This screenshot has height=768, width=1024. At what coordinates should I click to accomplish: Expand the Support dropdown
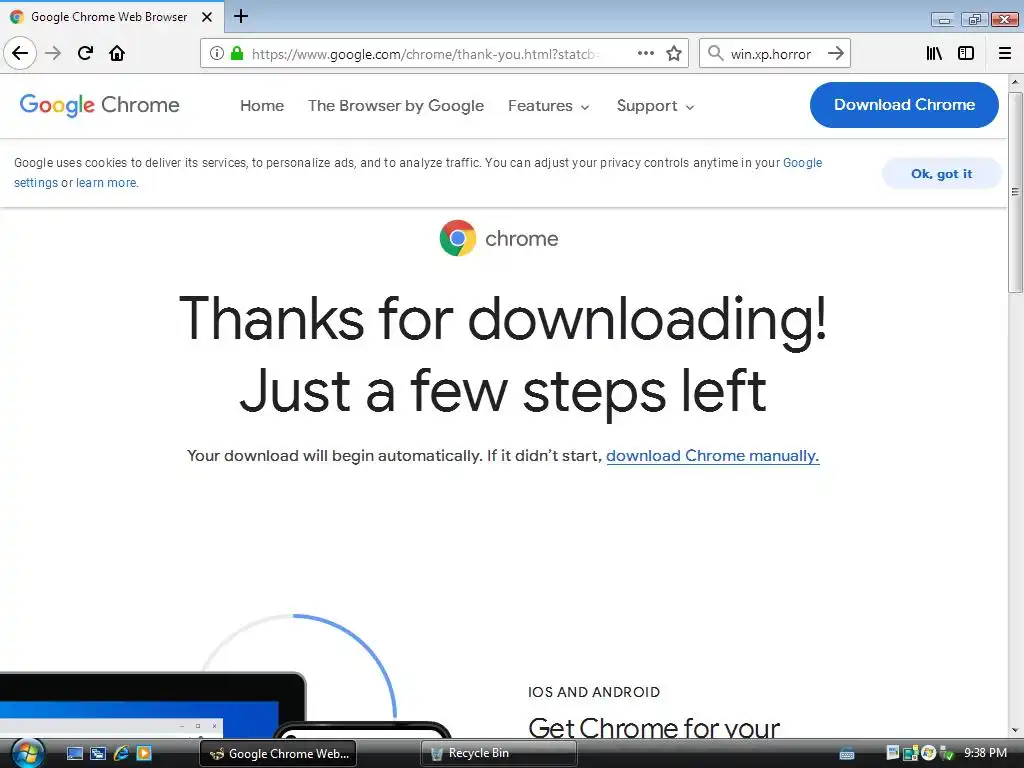coord(655,106)
